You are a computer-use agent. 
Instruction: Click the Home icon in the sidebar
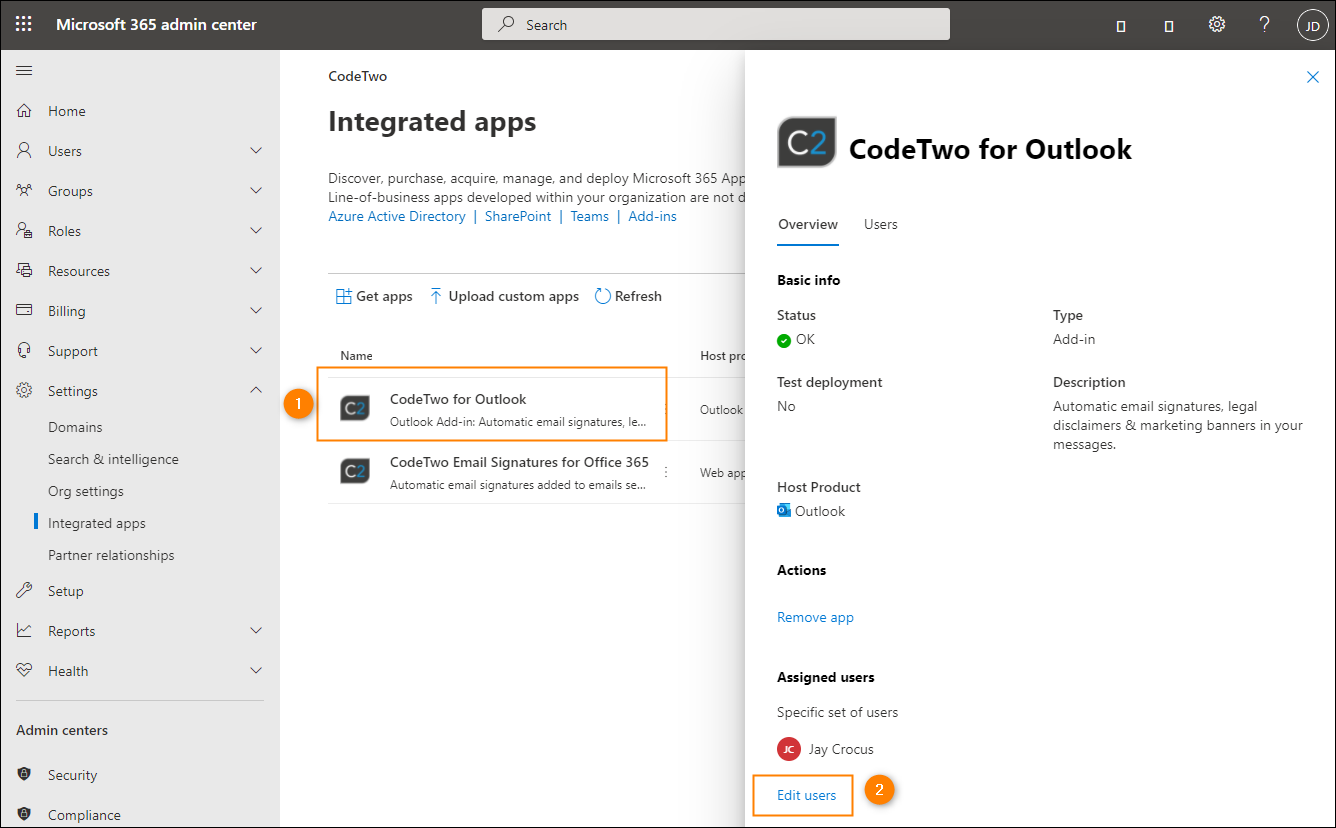point(25,111)
